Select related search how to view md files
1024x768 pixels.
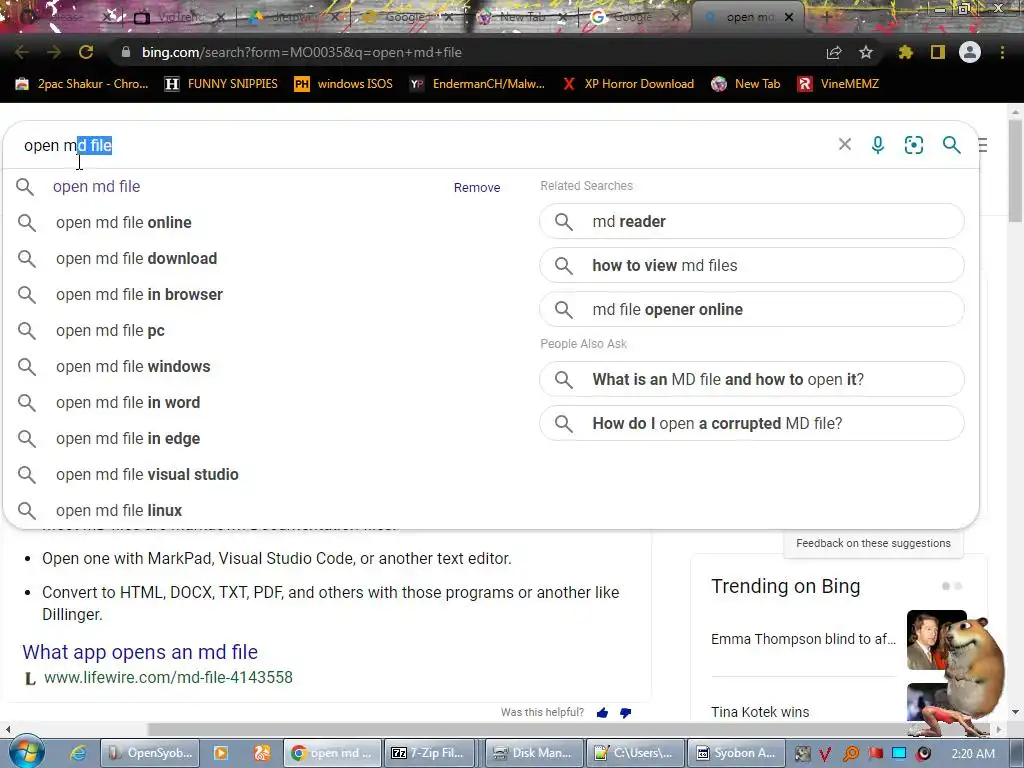tap(752, 265)
